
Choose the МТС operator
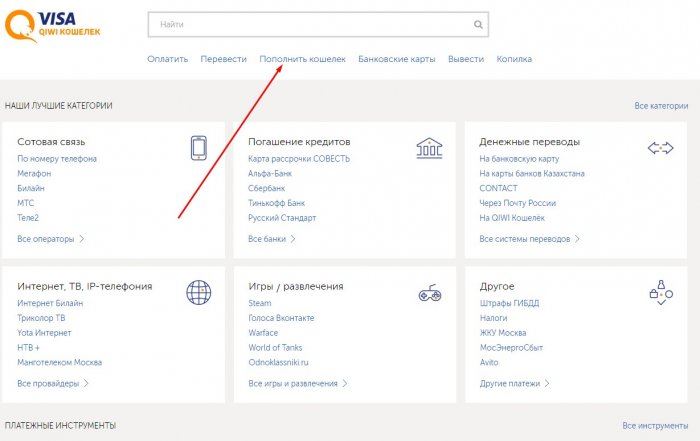click(25, 203)
